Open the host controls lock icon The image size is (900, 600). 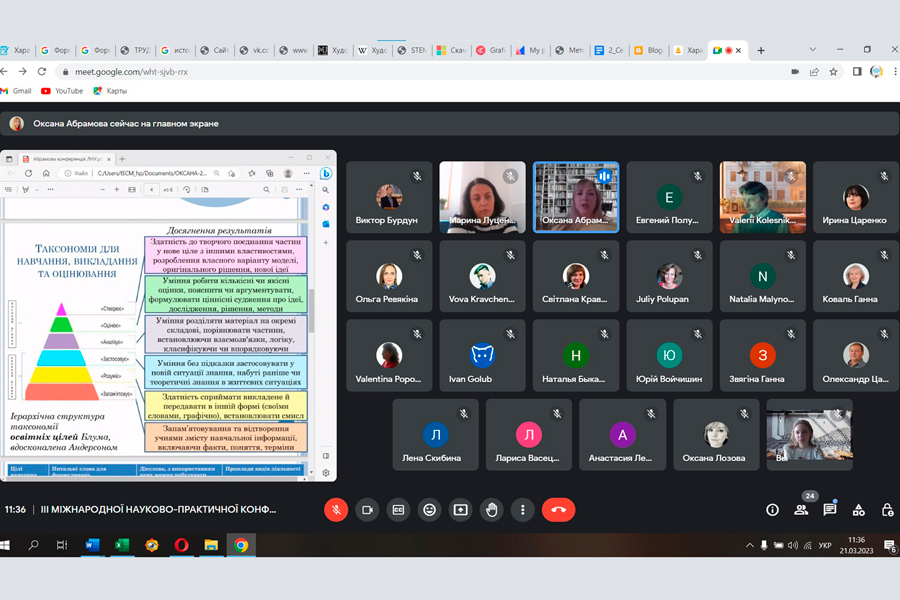[887, 510]
